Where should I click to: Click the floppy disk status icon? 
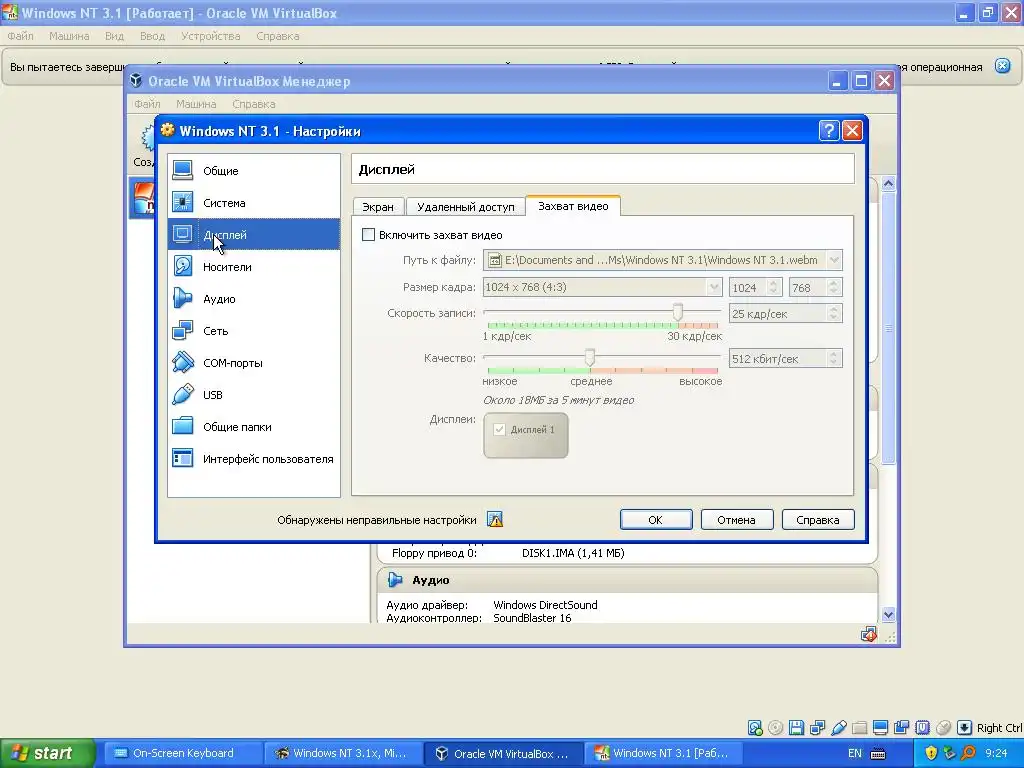[796, 728]
